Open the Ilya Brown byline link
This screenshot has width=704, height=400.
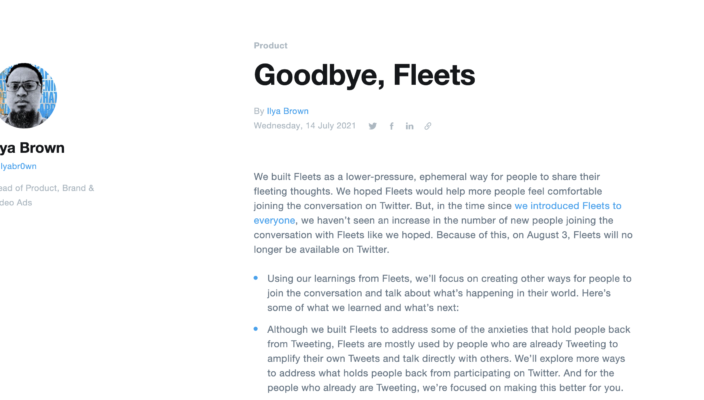pos(288,111)
